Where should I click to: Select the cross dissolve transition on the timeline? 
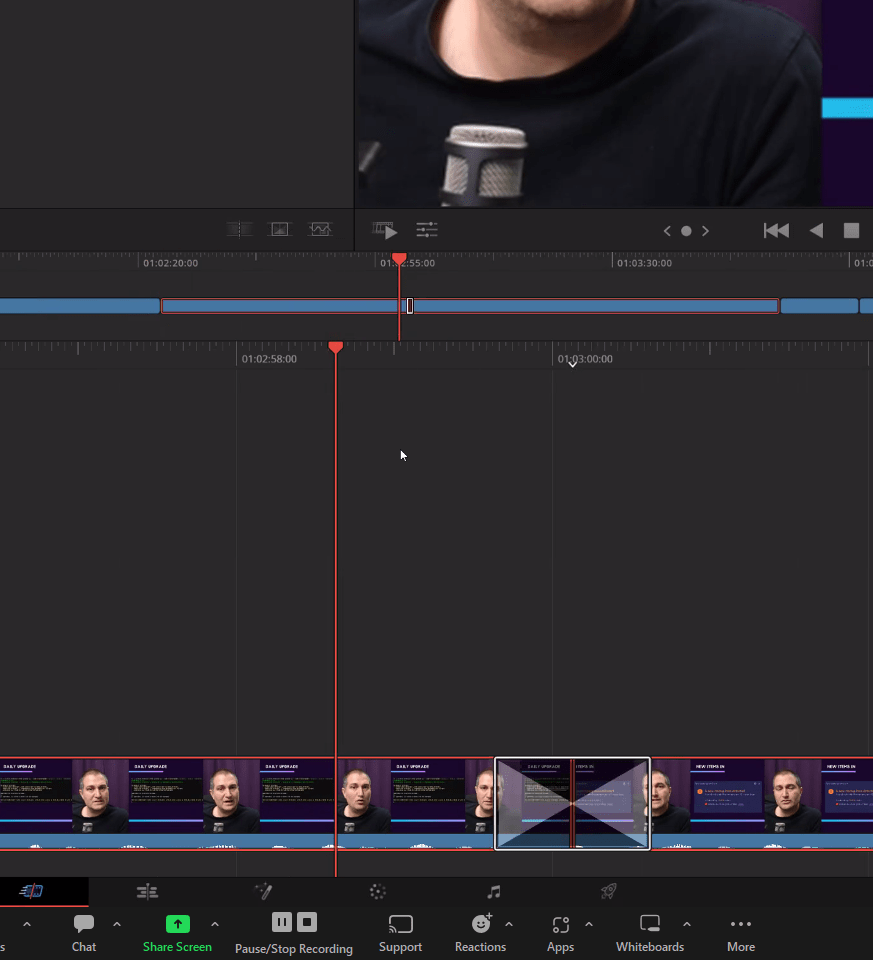click(572, 803)
